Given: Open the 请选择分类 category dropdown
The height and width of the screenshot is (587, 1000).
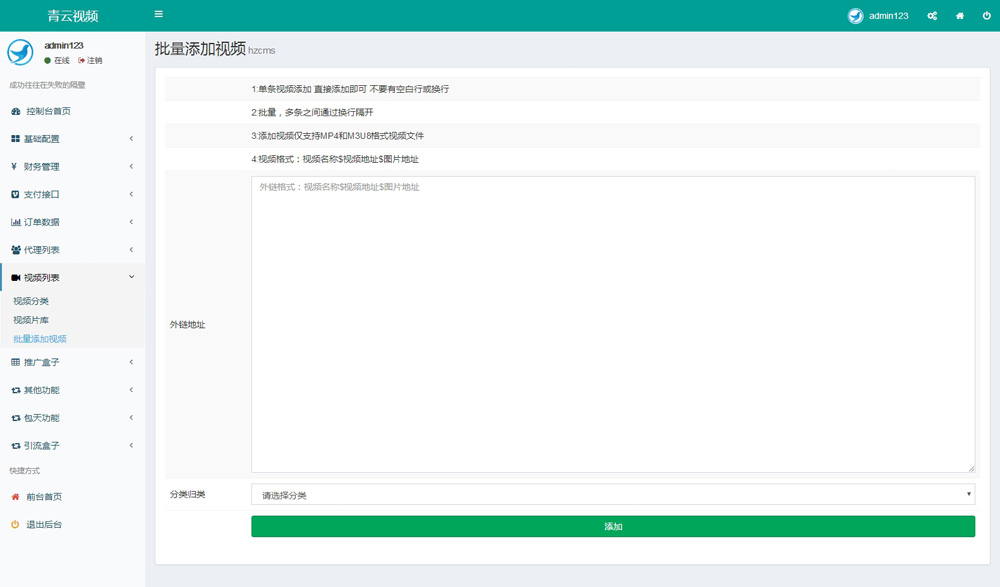Looking at the screenshot, I should [612, 494].
